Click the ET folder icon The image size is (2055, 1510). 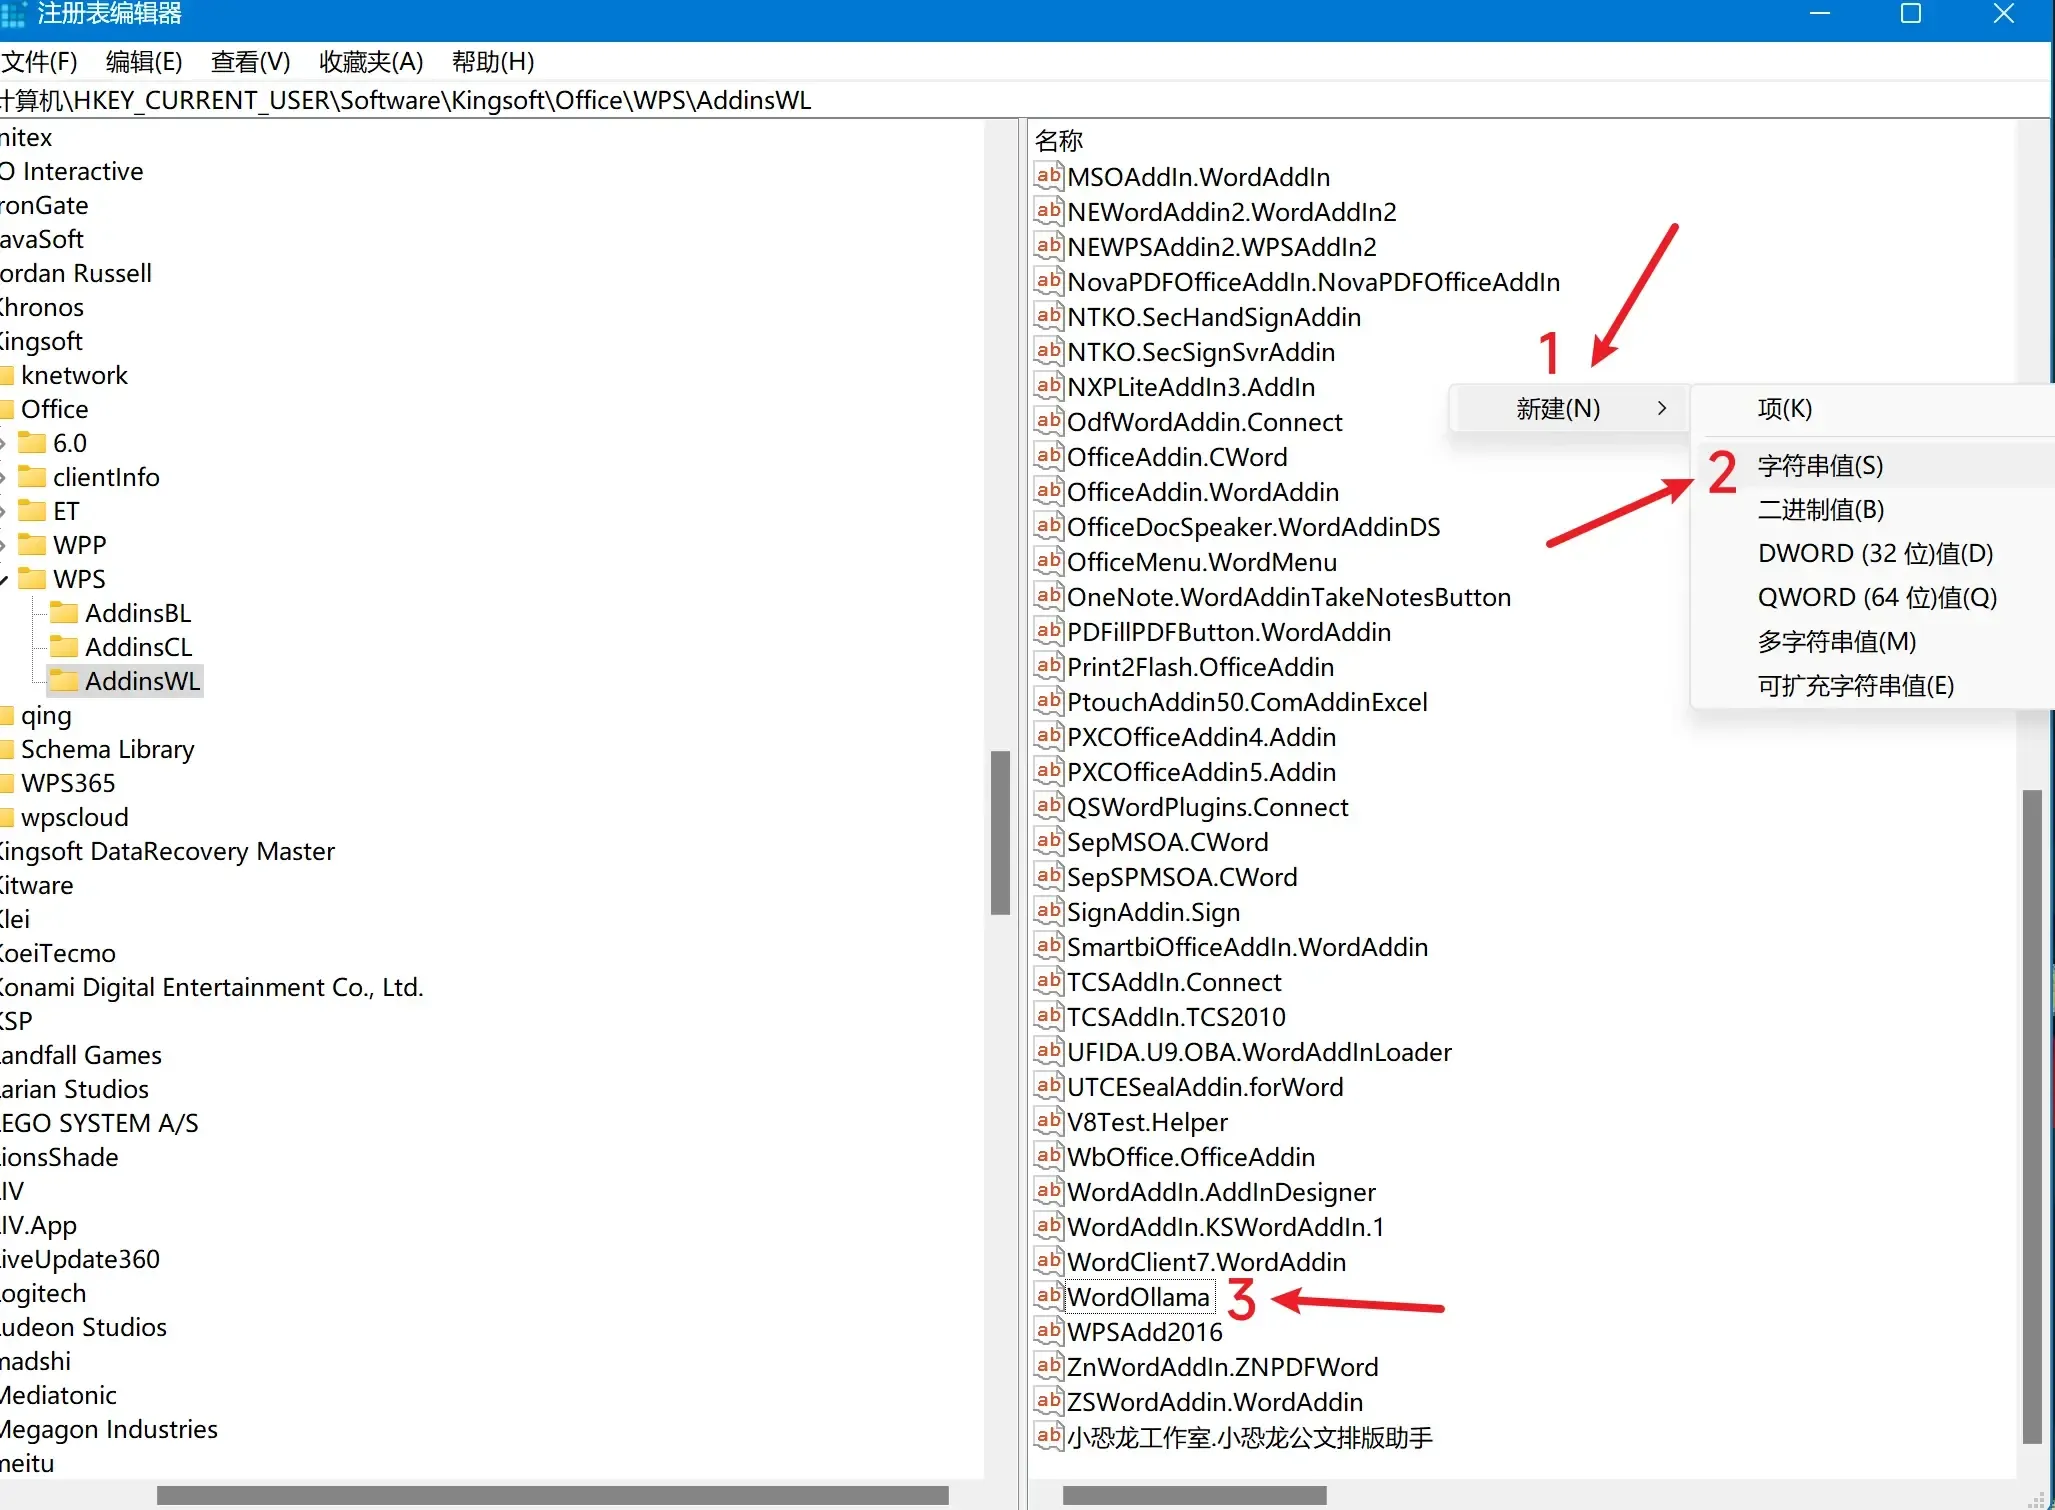click(32, 510)
